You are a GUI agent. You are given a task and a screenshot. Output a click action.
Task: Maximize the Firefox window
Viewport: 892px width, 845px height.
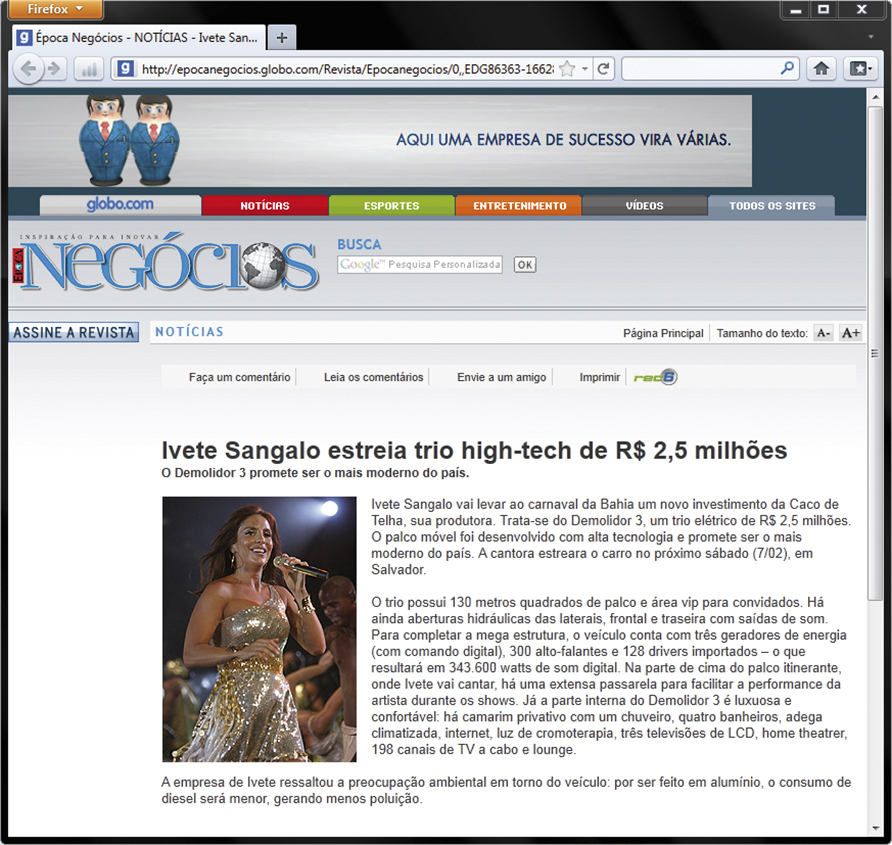pos(823,9)
